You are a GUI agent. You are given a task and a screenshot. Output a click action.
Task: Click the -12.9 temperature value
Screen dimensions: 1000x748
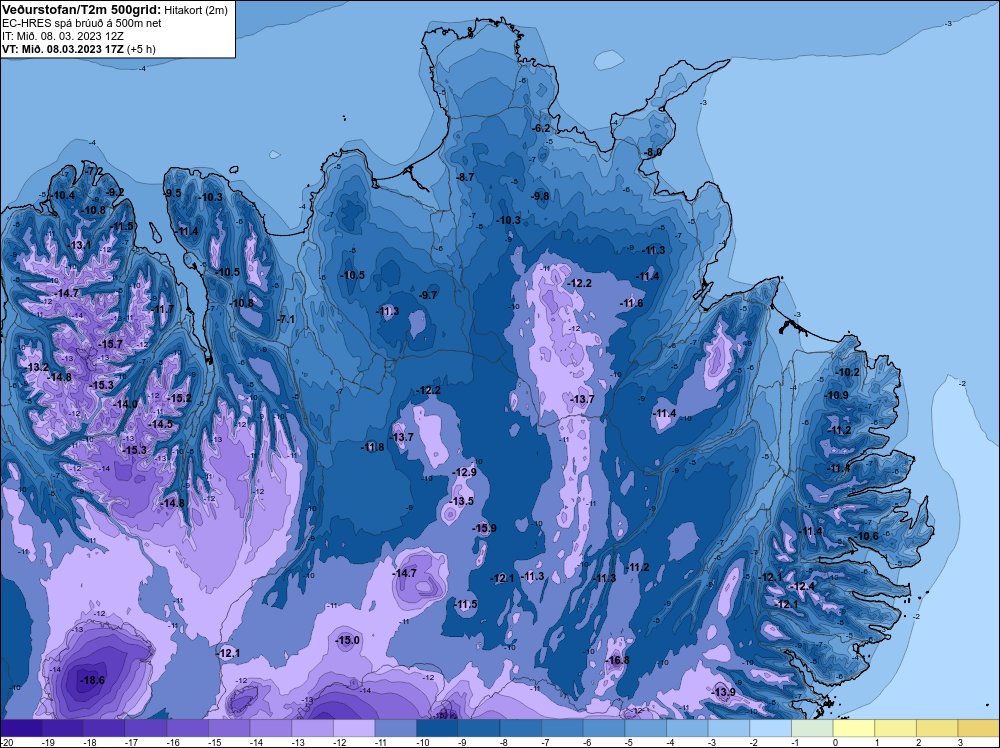pos(464,473)
